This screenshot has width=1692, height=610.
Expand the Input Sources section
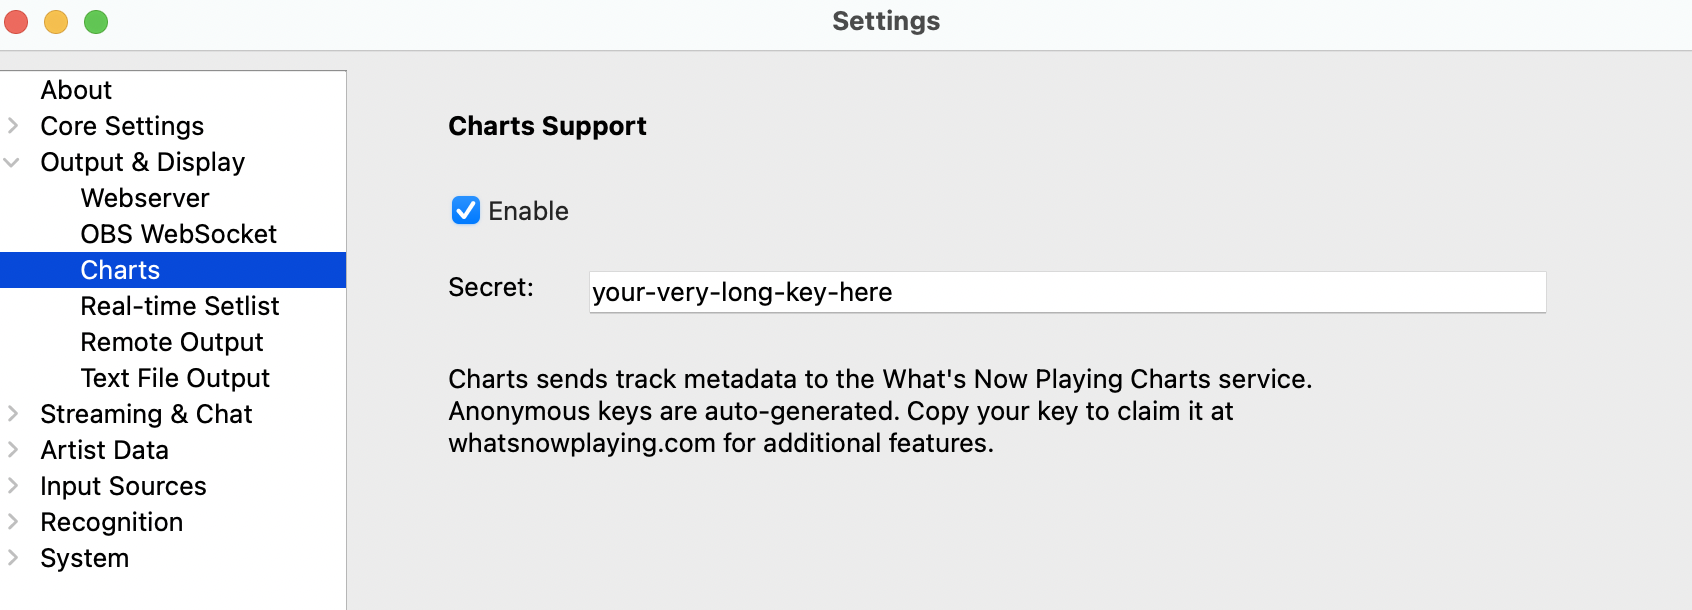(13, 485)
